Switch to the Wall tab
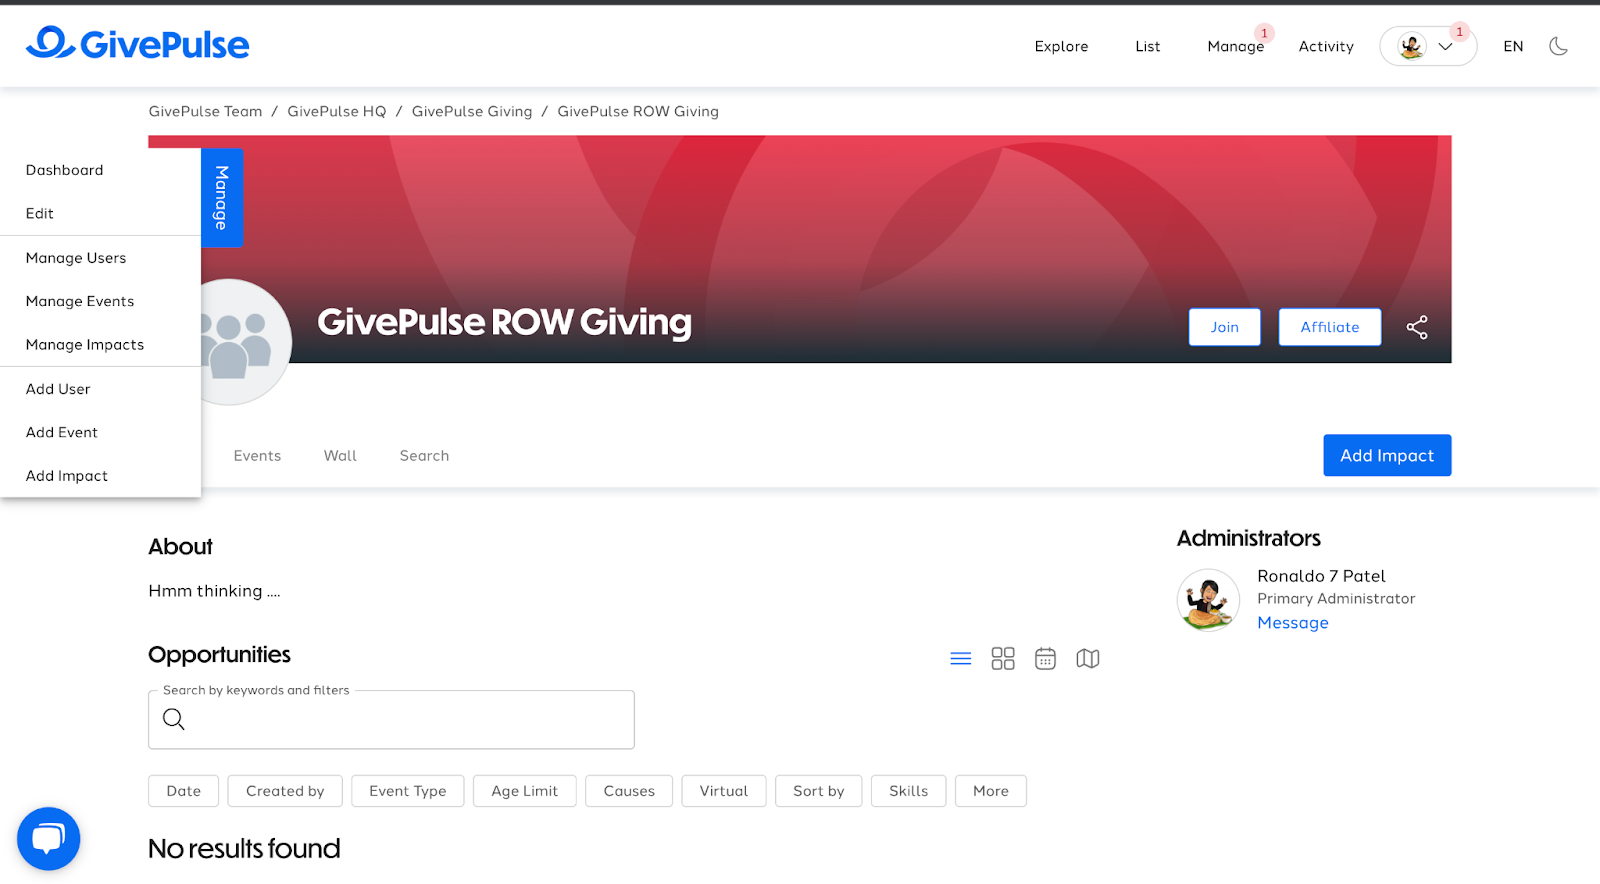 (340, 456)
